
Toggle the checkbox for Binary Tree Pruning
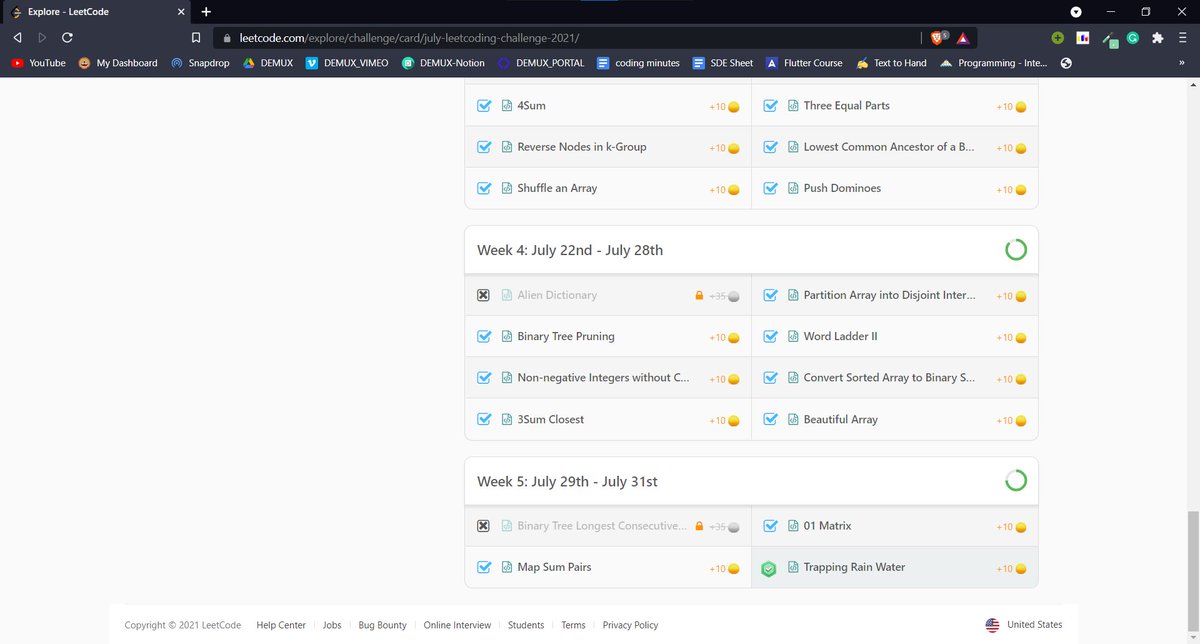[484, 336]
